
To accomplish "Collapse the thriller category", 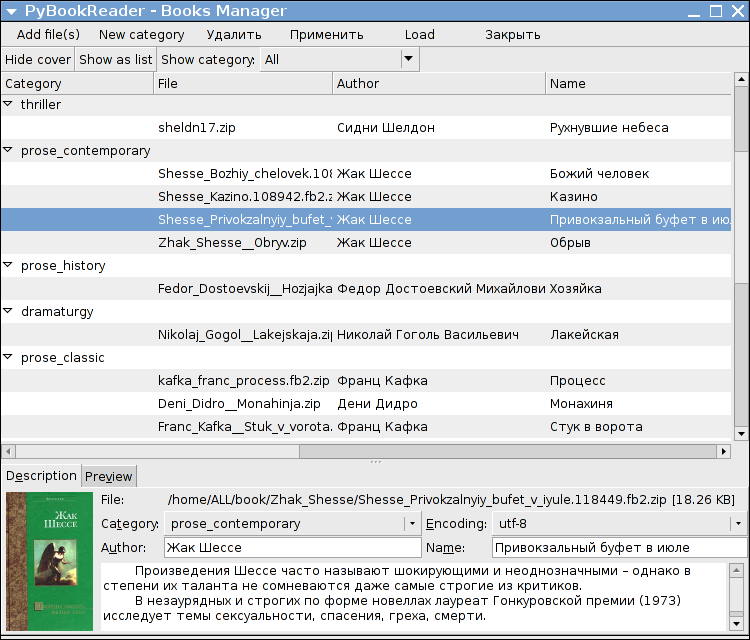I will 8,104.
